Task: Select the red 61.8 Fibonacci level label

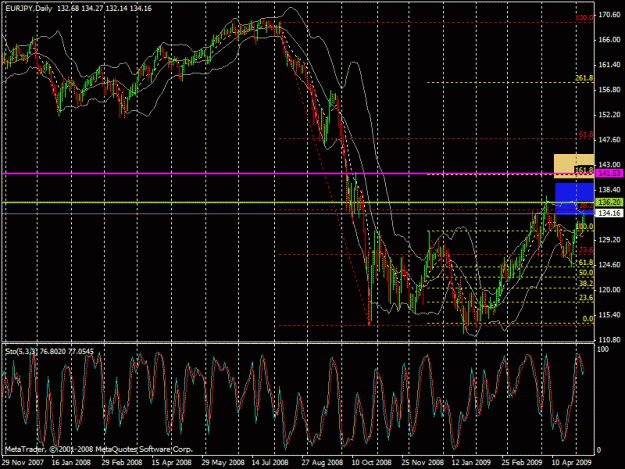Action: coord(586,135)
